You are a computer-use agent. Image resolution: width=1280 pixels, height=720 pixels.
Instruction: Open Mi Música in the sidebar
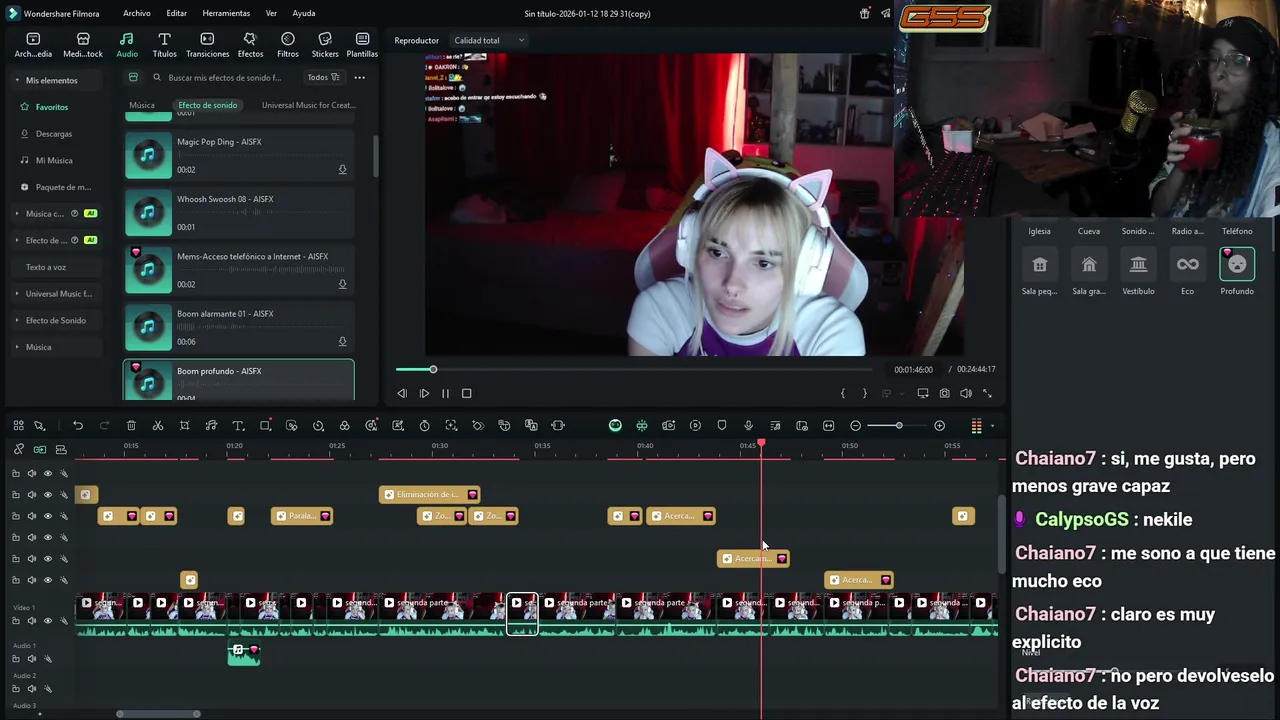(54, 160)
